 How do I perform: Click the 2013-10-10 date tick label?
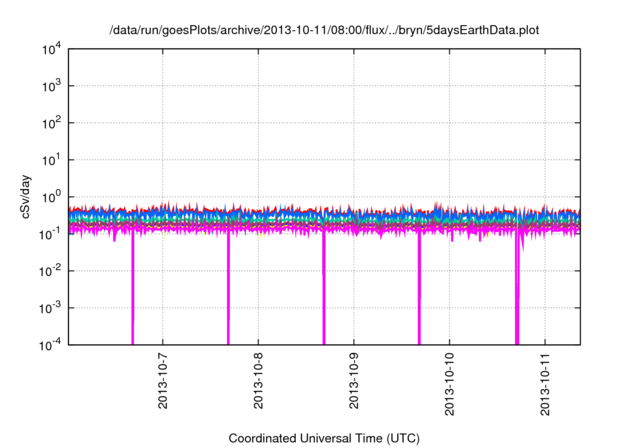449,384
